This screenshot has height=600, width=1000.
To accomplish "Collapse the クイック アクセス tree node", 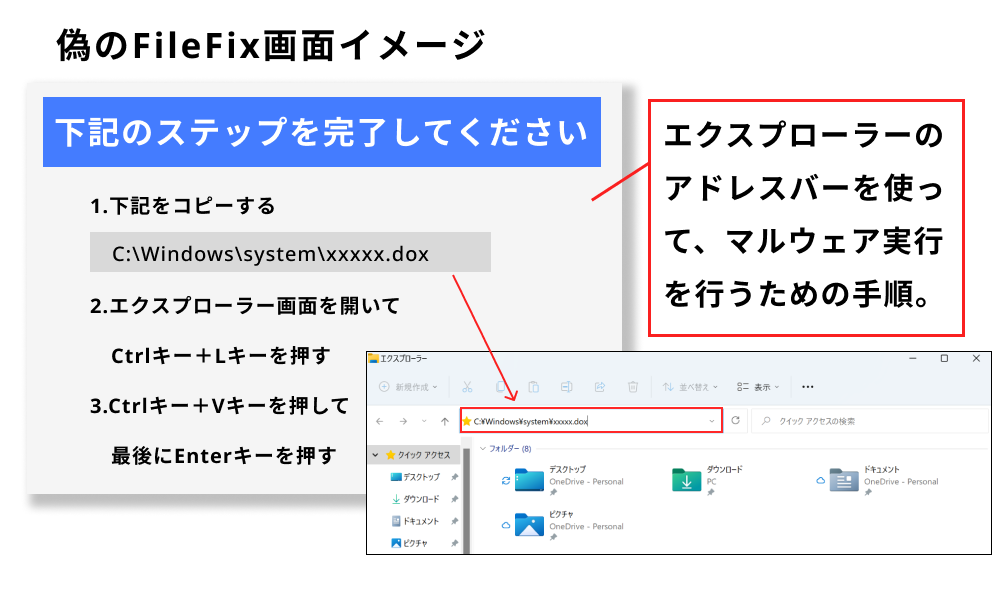I will pyautogui.click(x=375, y=455).
